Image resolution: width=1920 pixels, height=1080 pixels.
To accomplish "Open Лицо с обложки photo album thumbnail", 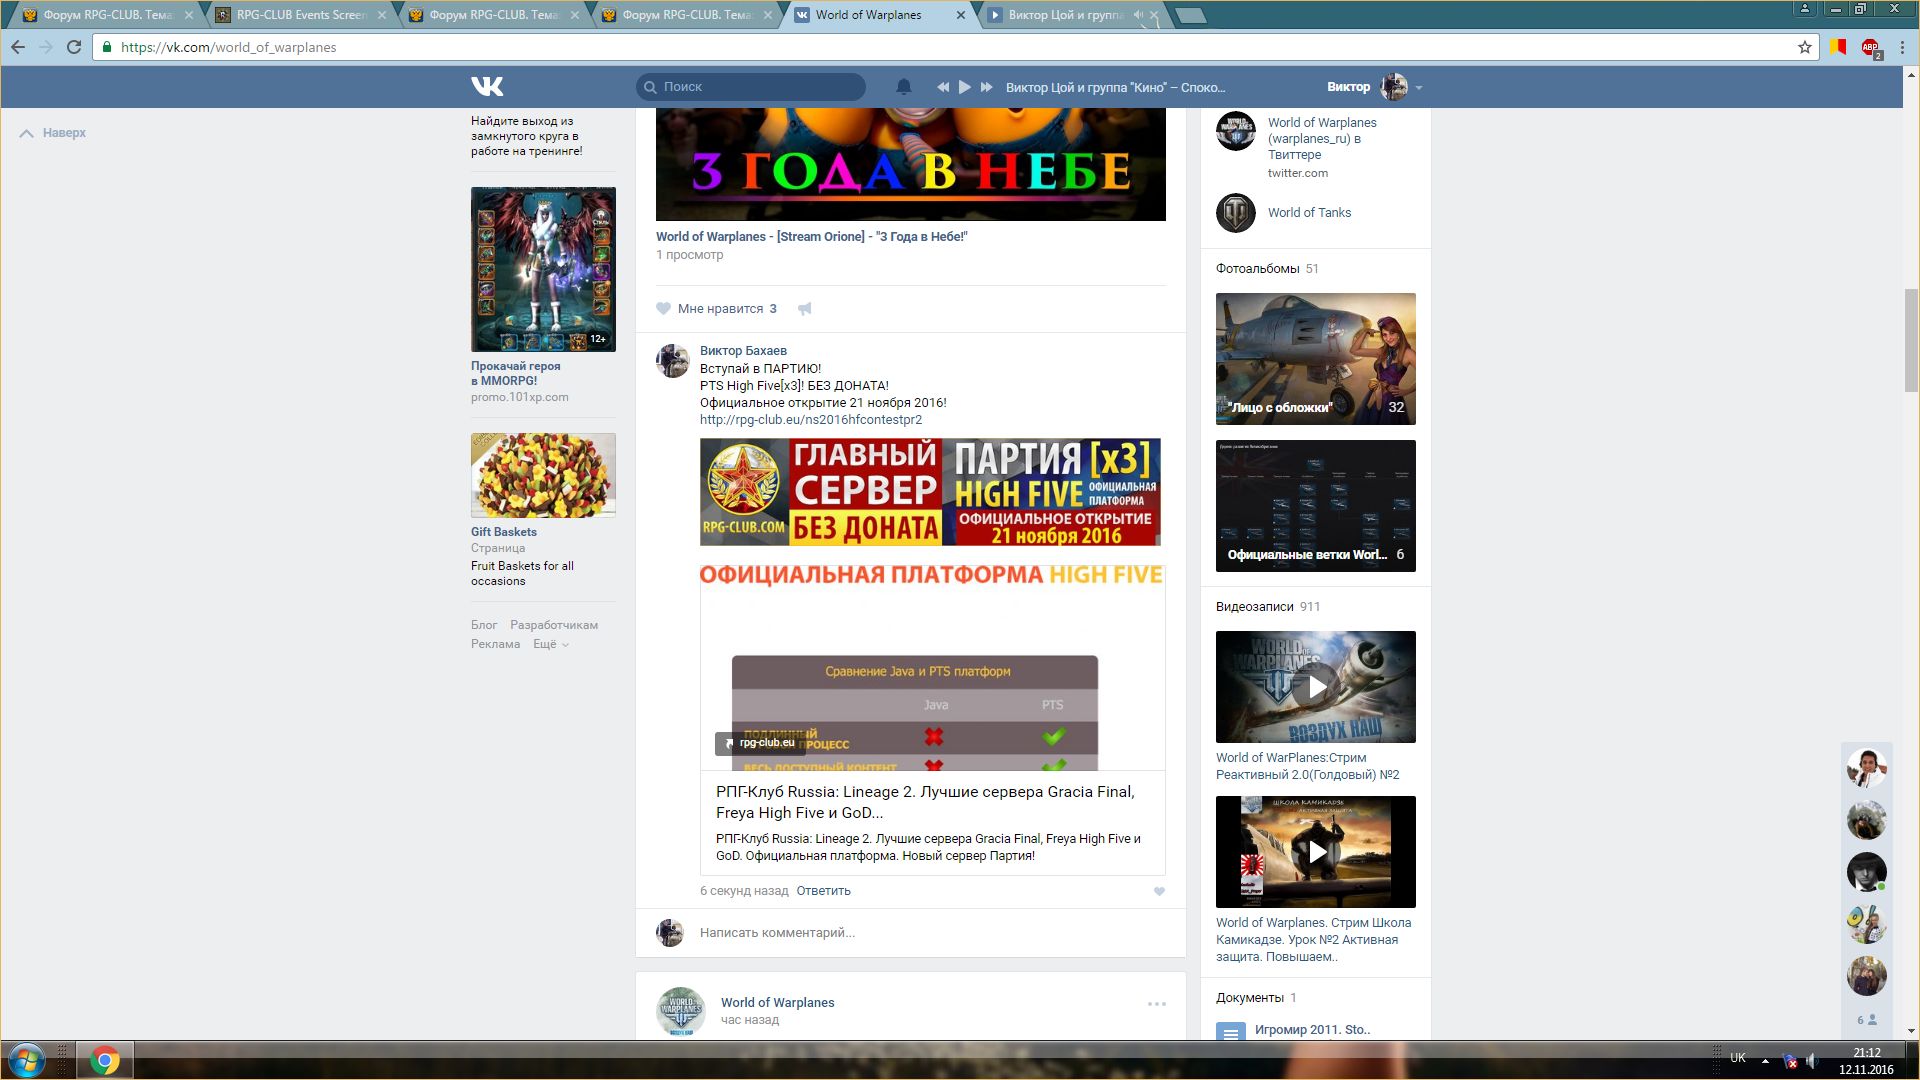I will point(1315,359).
